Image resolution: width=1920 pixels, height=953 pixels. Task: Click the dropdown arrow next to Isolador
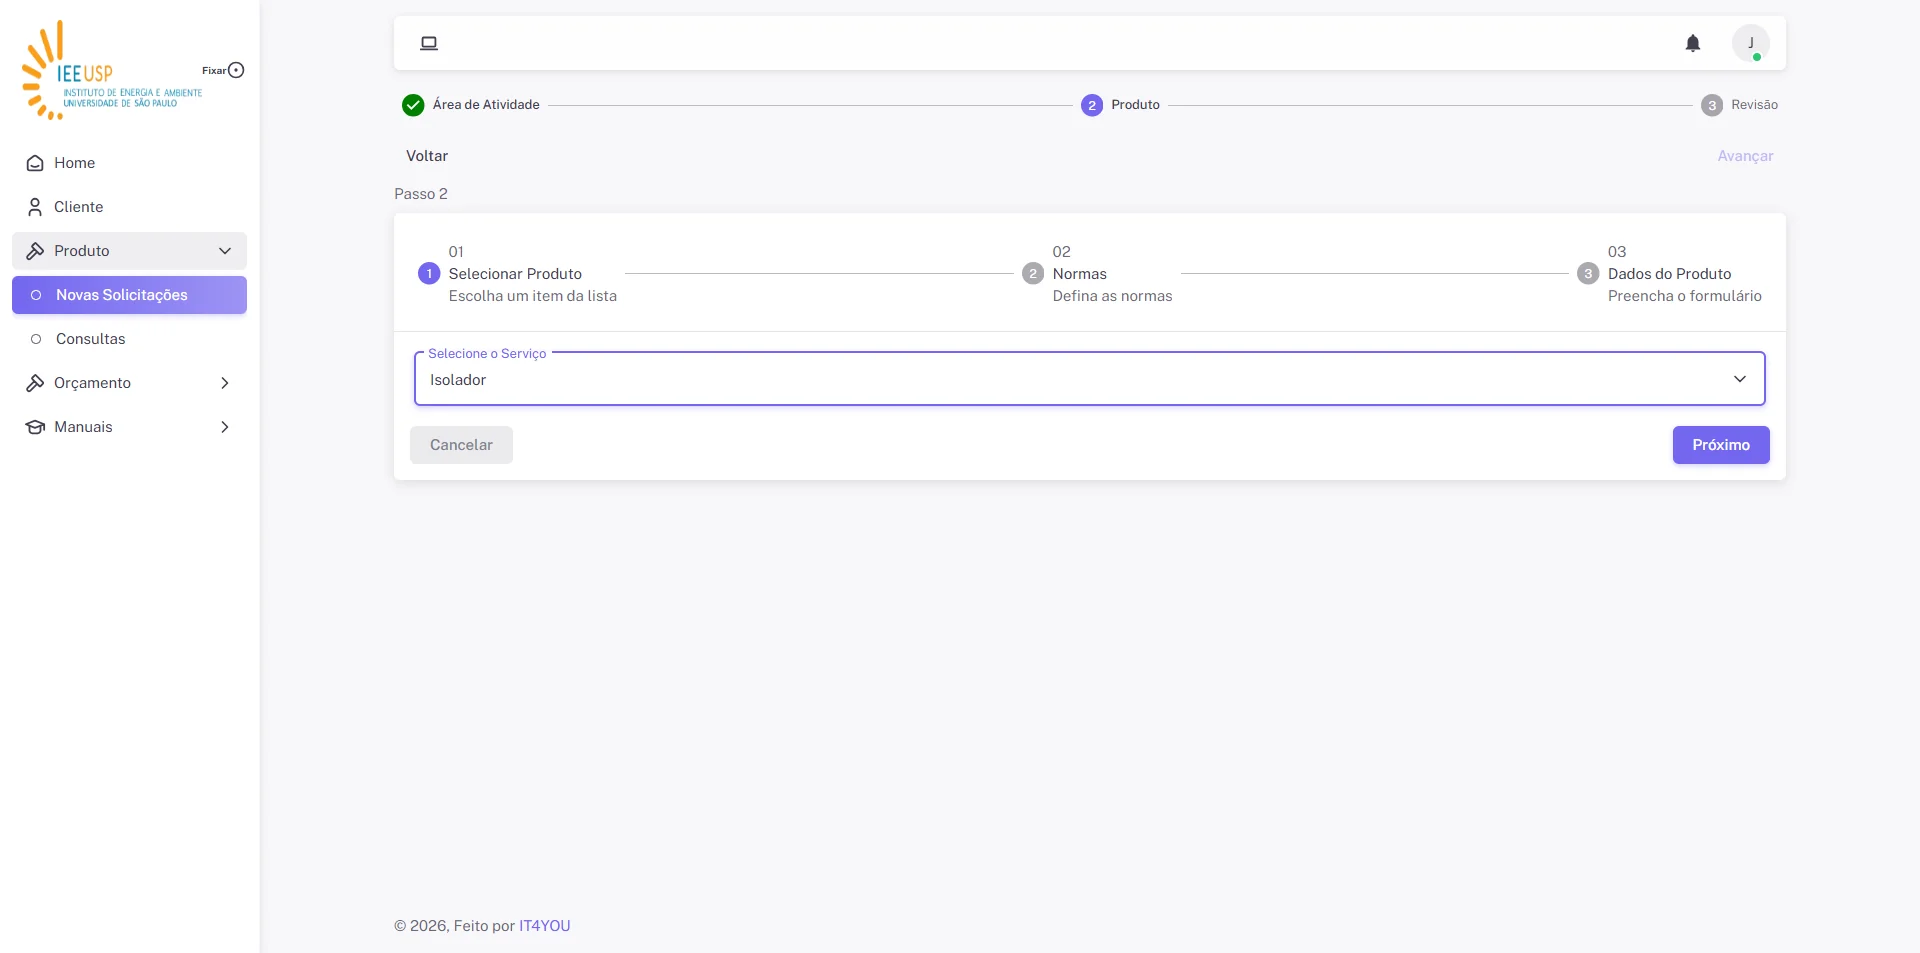point(1740,379)
